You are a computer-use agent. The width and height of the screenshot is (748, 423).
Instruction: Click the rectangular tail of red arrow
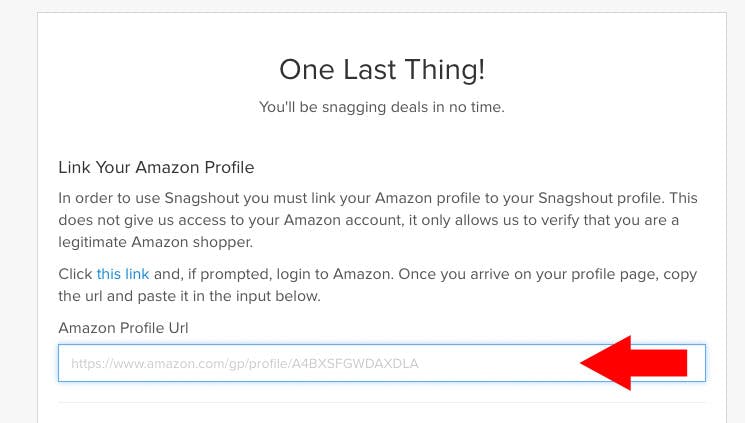[x=659, y=363]
